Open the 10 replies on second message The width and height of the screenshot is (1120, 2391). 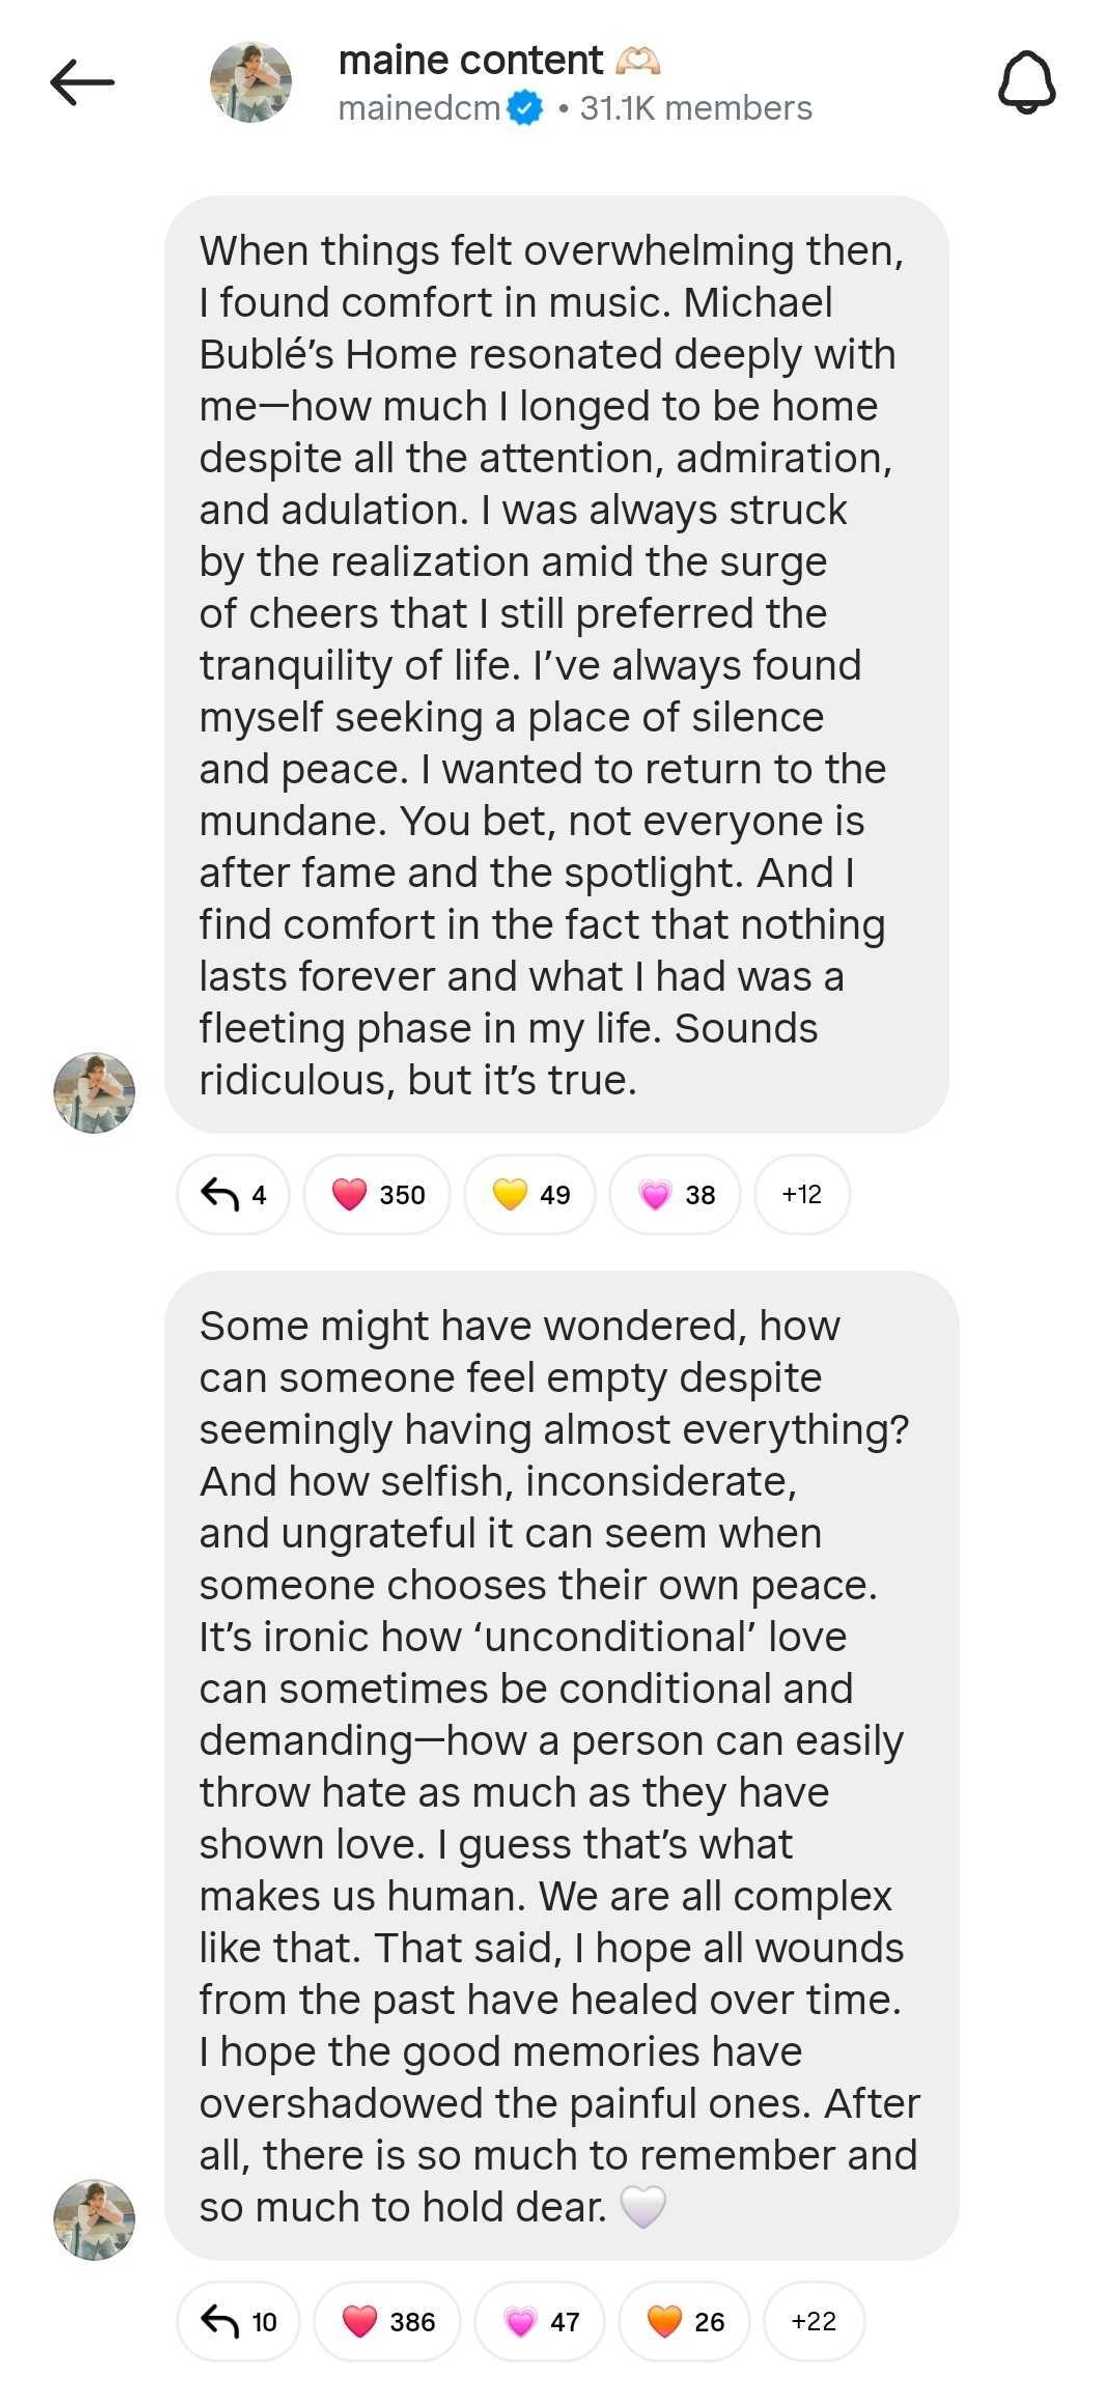click(238, 2321)
